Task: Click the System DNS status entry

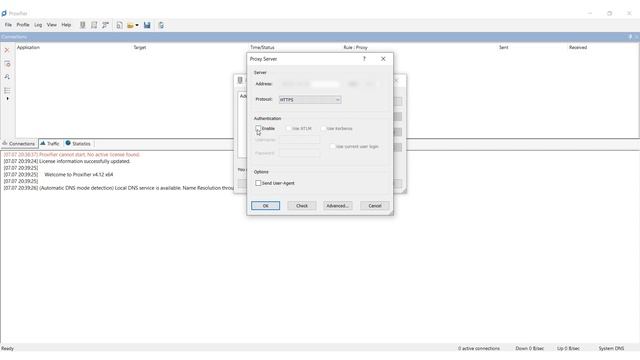Action: [x=611, y=348]
